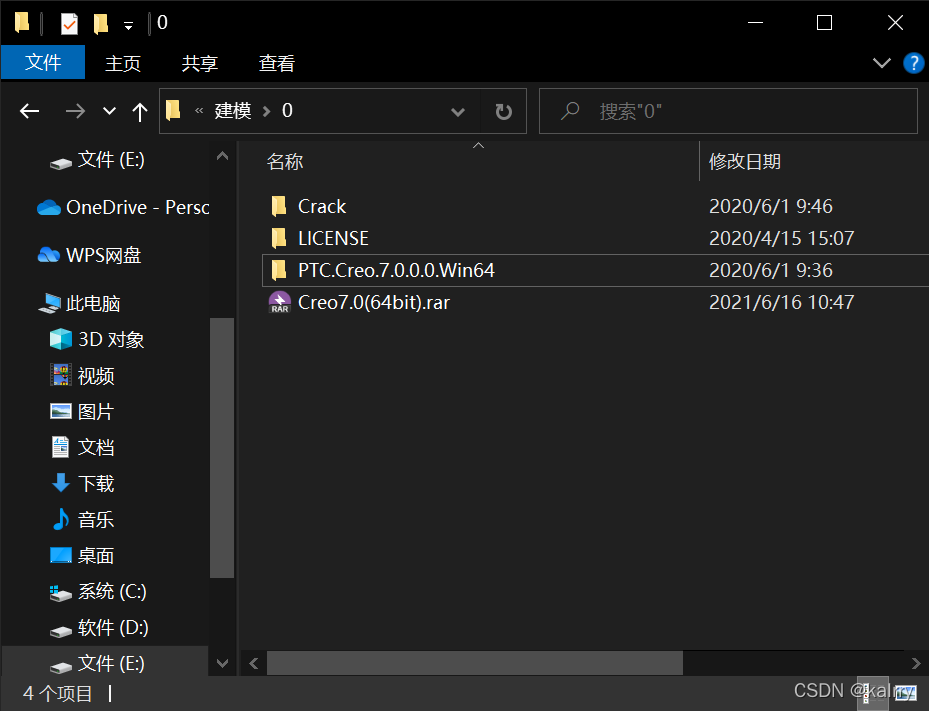Go back with the left arrow
929x711 pixels.
(x=29, y=111)
